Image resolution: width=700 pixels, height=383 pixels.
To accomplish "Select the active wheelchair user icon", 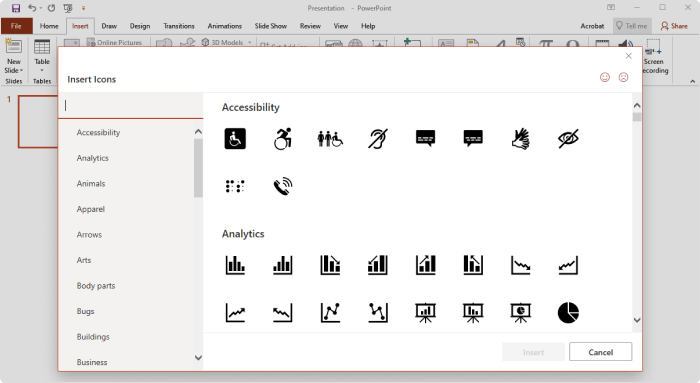I will pyautogui.click(x=283, y=138).
